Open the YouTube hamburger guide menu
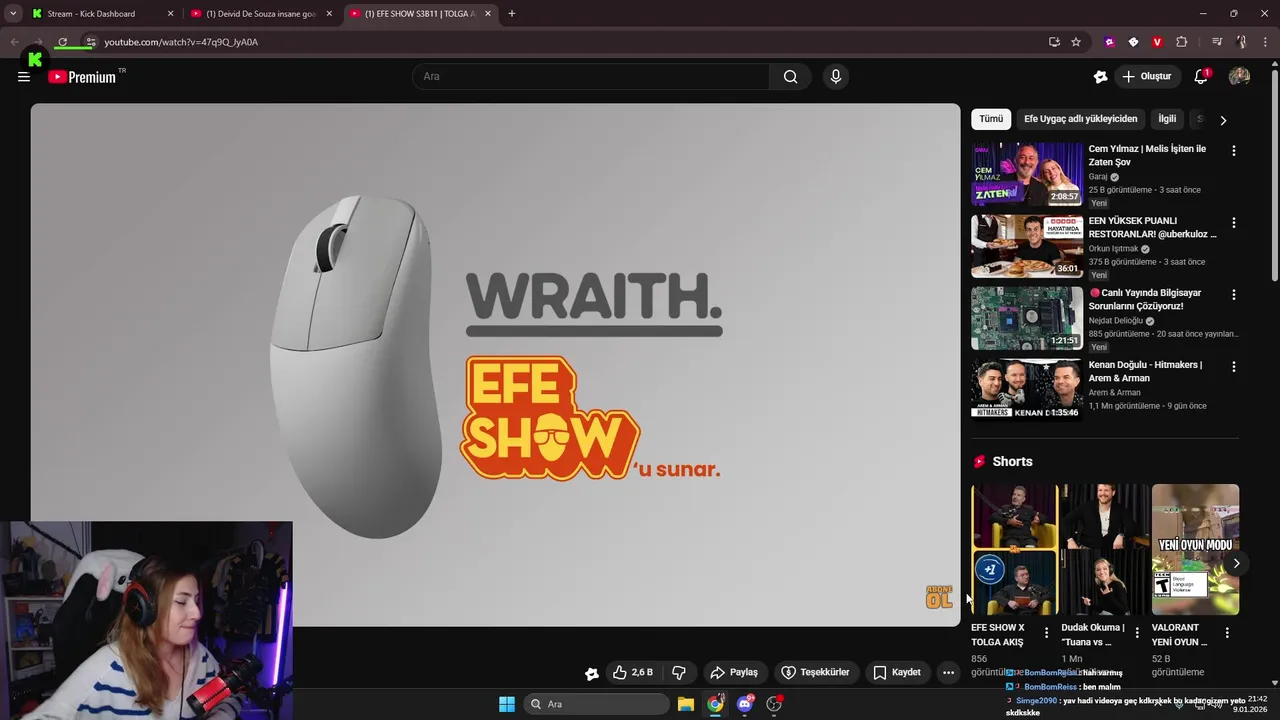 [24, 77]
